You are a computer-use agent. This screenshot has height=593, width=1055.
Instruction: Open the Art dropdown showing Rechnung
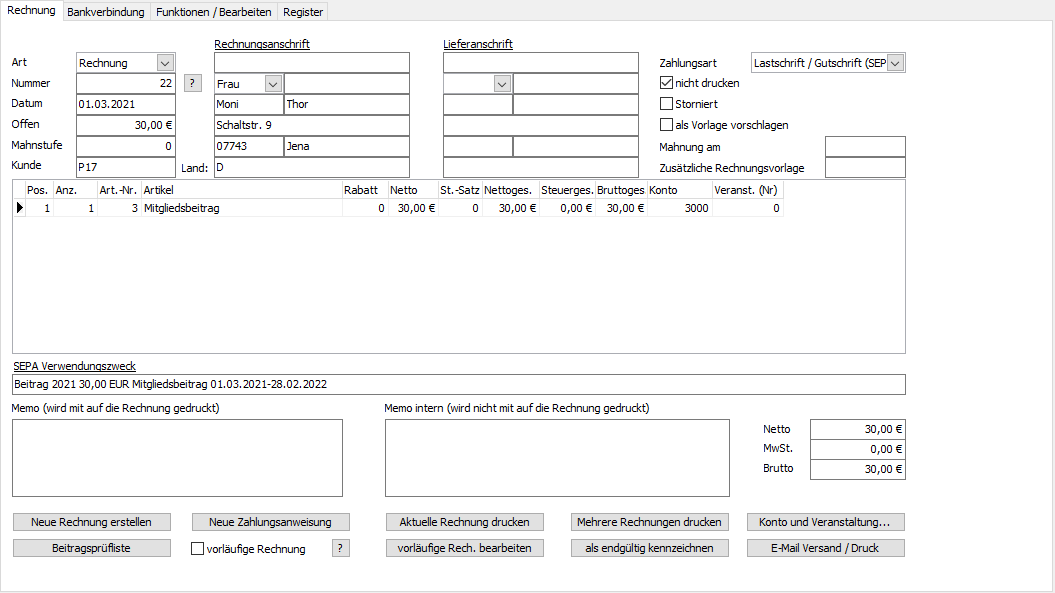click(165, 63)
